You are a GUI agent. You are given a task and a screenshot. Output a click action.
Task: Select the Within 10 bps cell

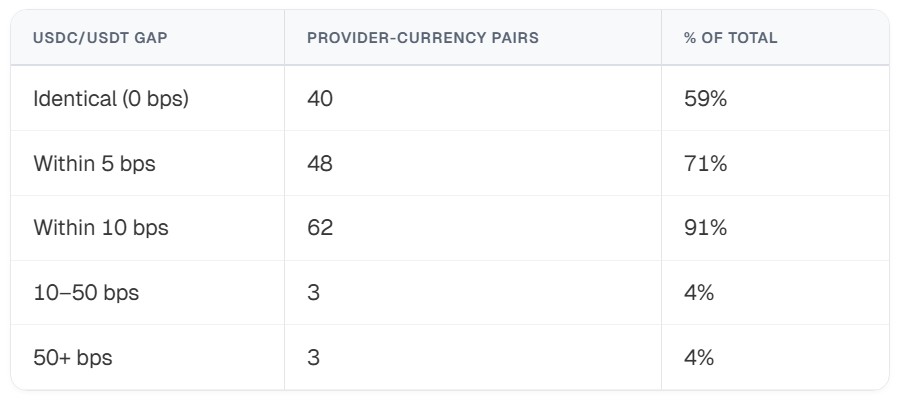pos(101,227)
